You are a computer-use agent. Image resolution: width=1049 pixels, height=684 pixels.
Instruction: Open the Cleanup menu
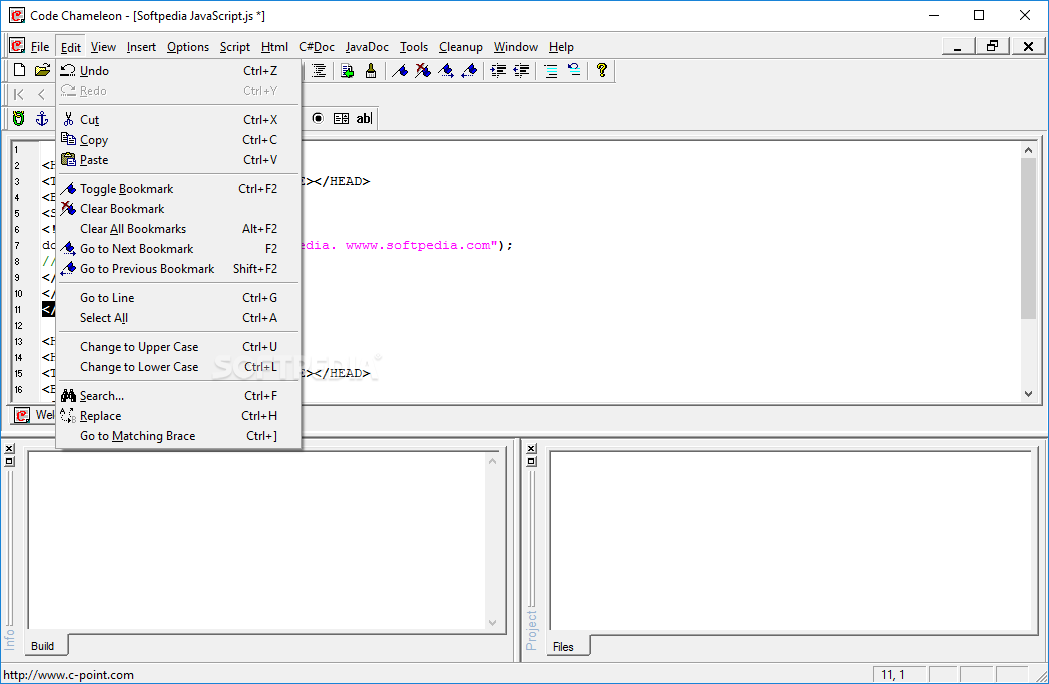[x=461, y=47]
